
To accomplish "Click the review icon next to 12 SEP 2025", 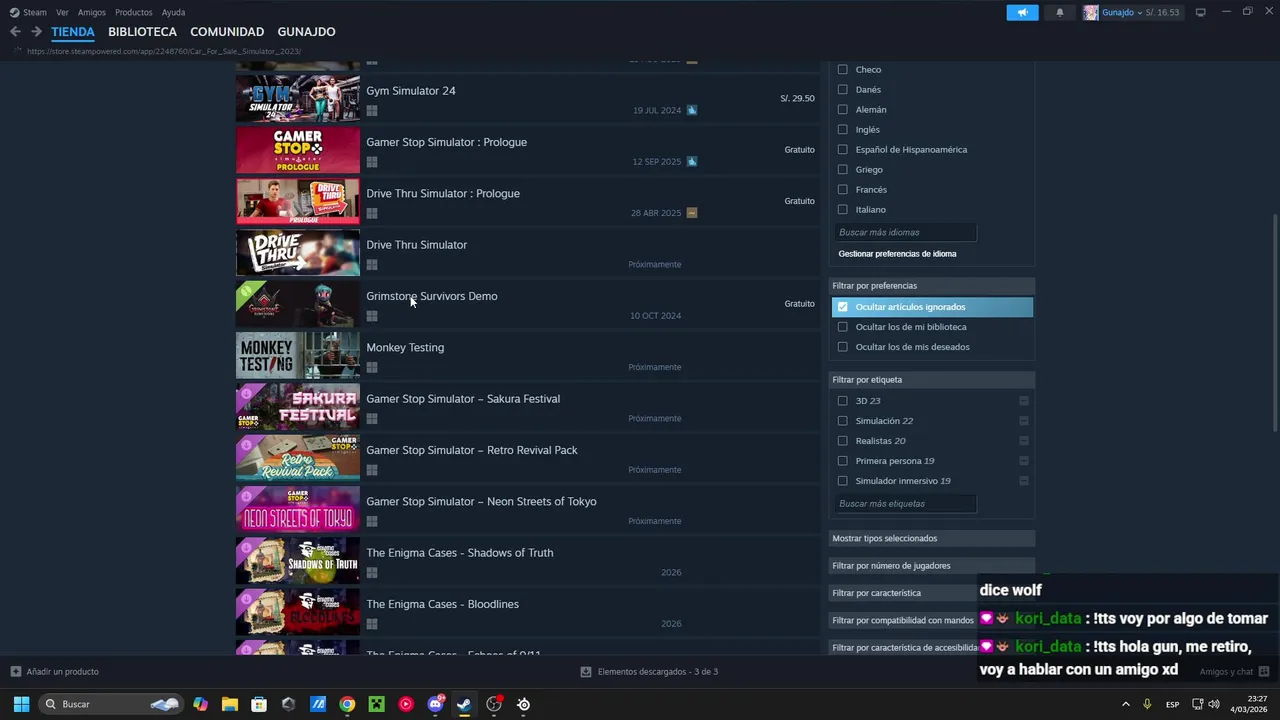I will pyautogui.click(x=692, y=161).
